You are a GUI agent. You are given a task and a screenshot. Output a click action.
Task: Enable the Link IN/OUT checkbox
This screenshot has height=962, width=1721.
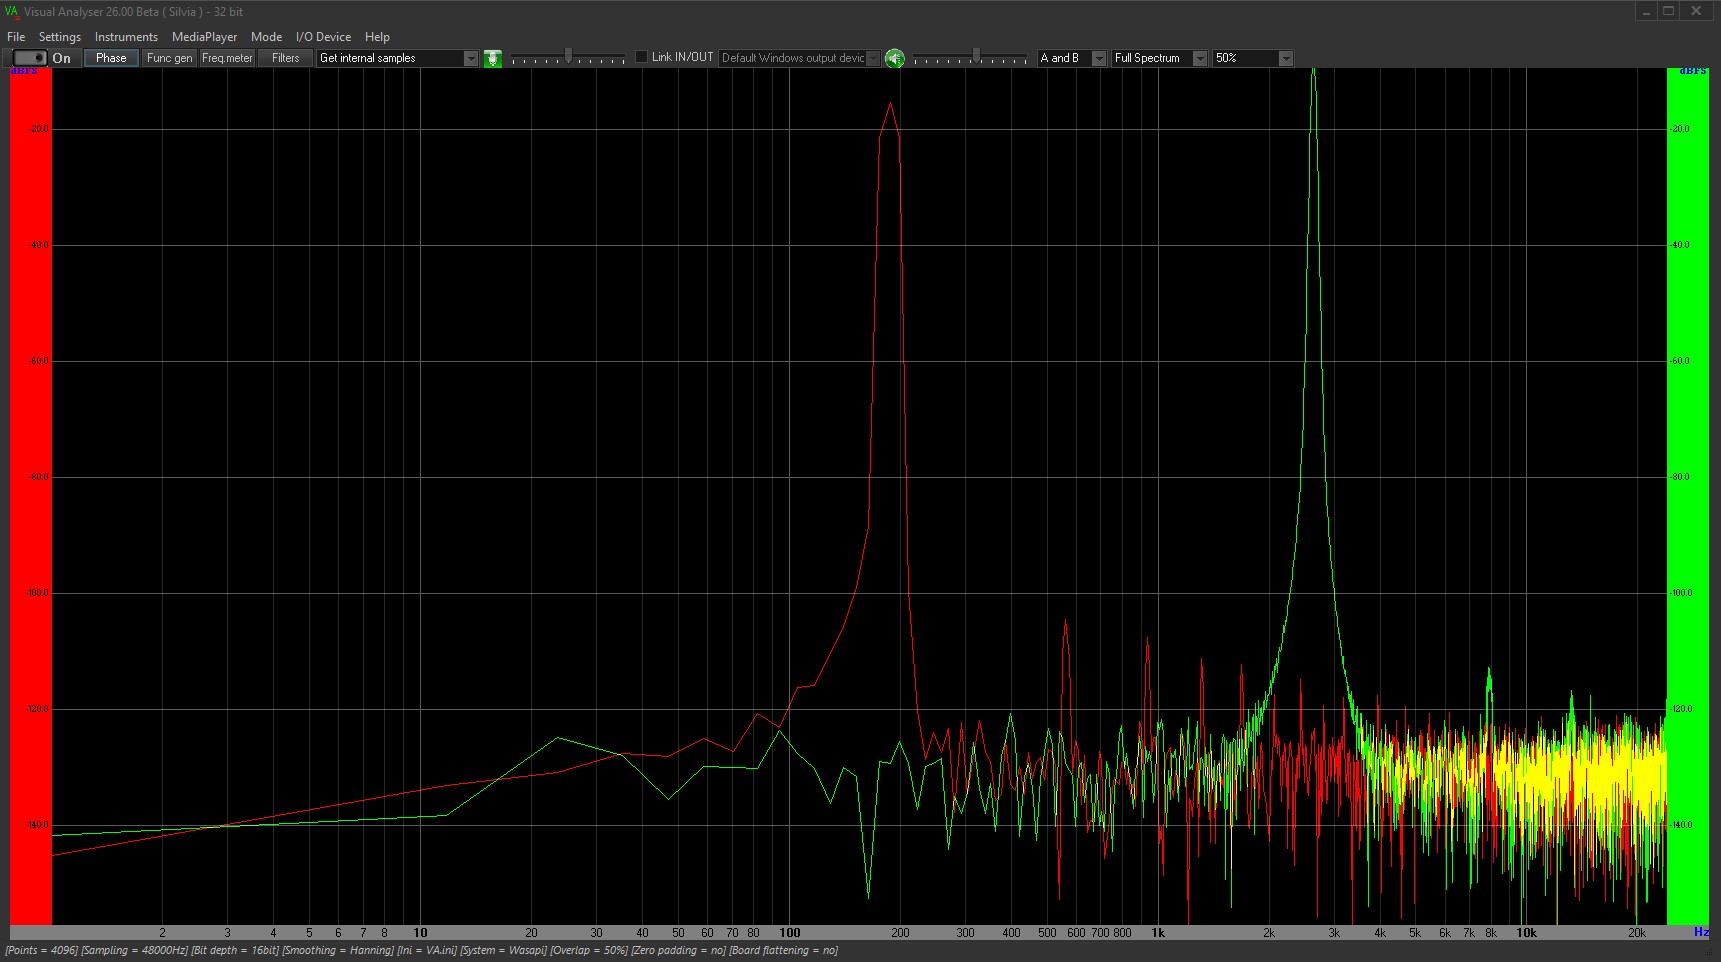click(x=641, y=57)
